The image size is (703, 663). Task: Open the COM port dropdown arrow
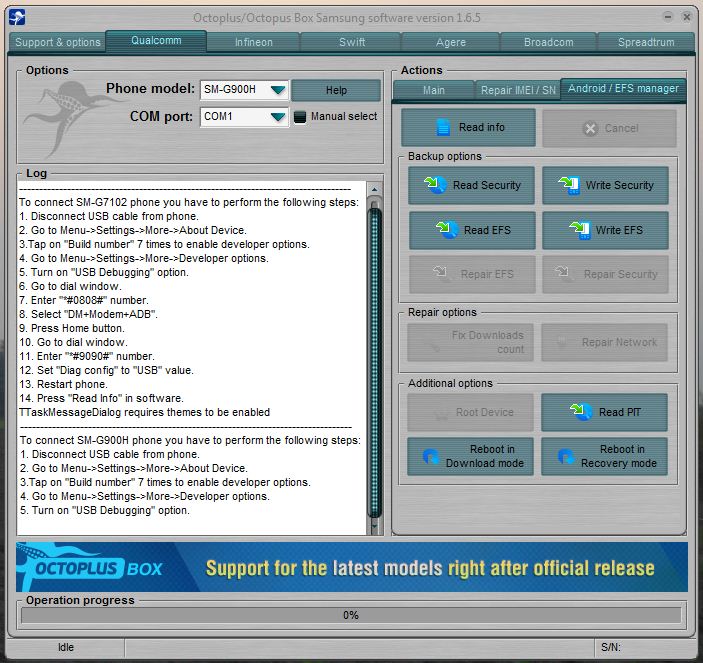(278, 117)
